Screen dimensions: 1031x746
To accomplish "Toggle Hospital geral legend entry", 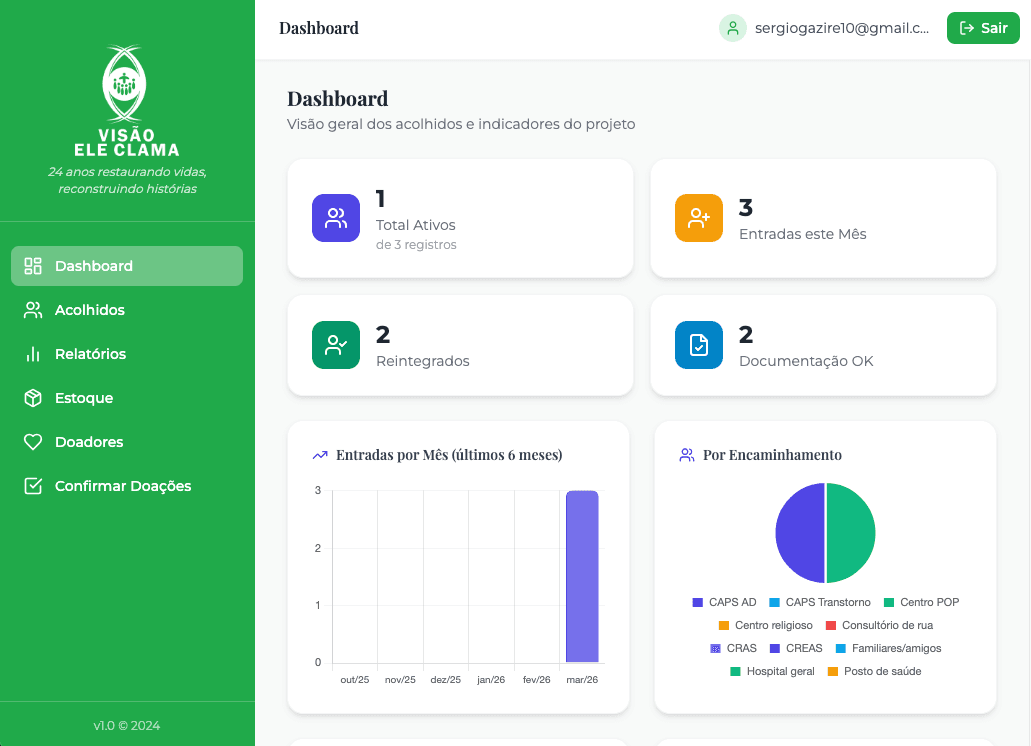I will [x=772, y=672].
